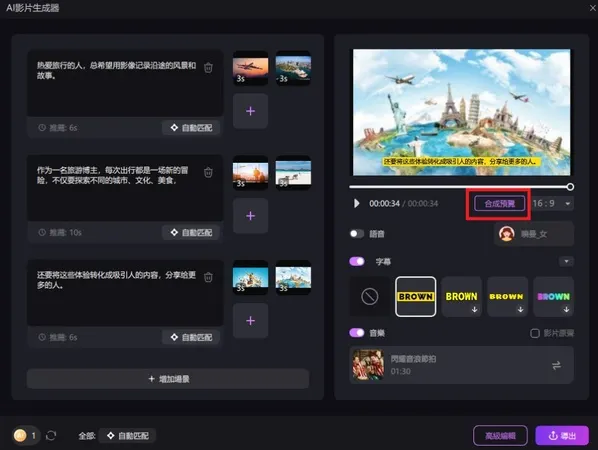Check the 影片原聲 original sound checkbox
598x450 pixels.
(x=535, y=333)
